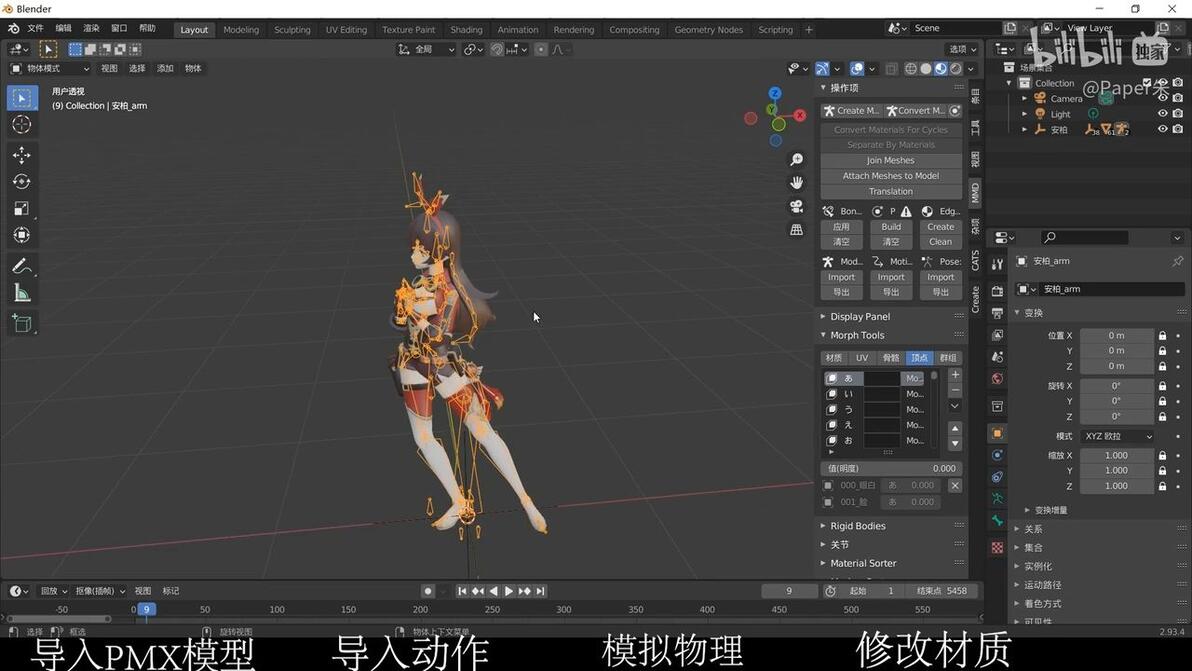Open the Texture properties checker icon

pos(997,547)
